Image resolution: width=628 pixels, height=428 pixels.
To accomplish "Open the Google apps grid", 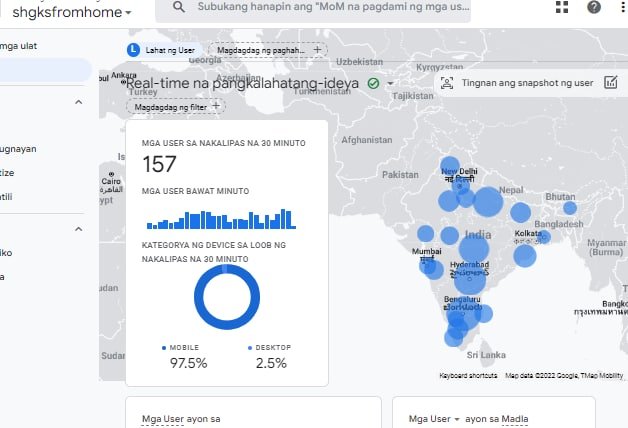I will (x=563, y=7).
